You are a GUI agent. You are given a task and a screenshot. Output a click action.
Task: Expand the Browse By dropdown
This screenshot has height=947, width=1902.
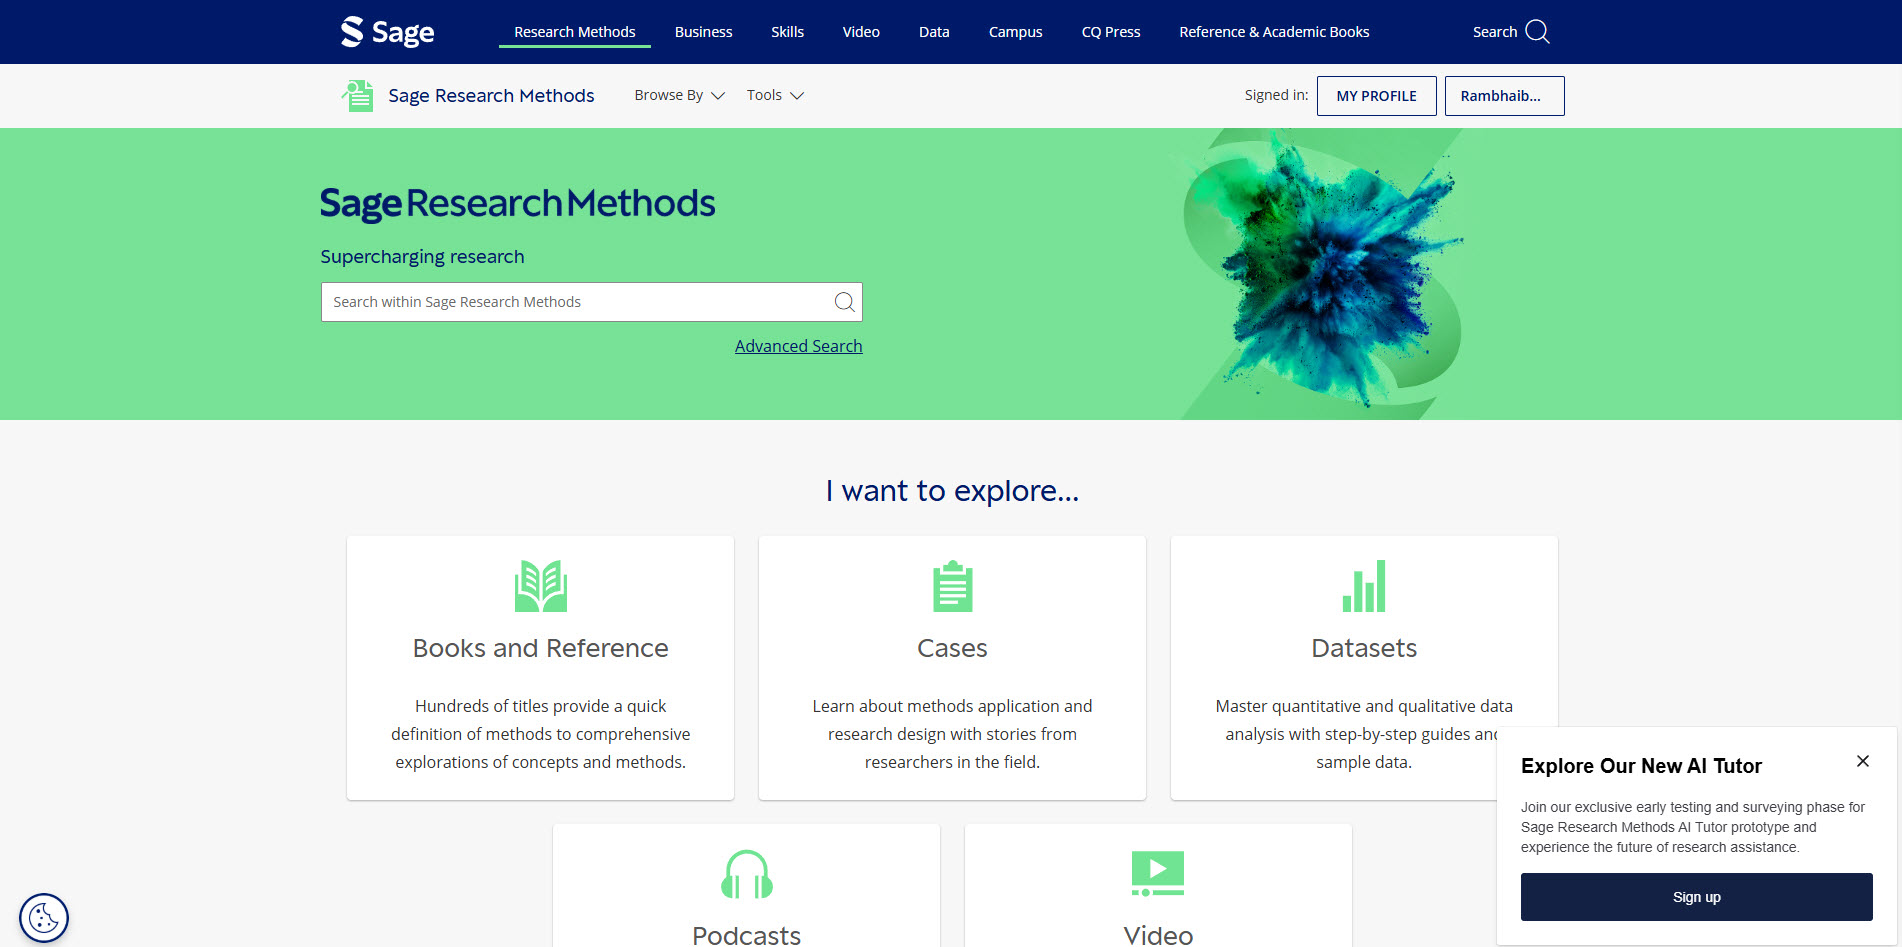(679, 95)
